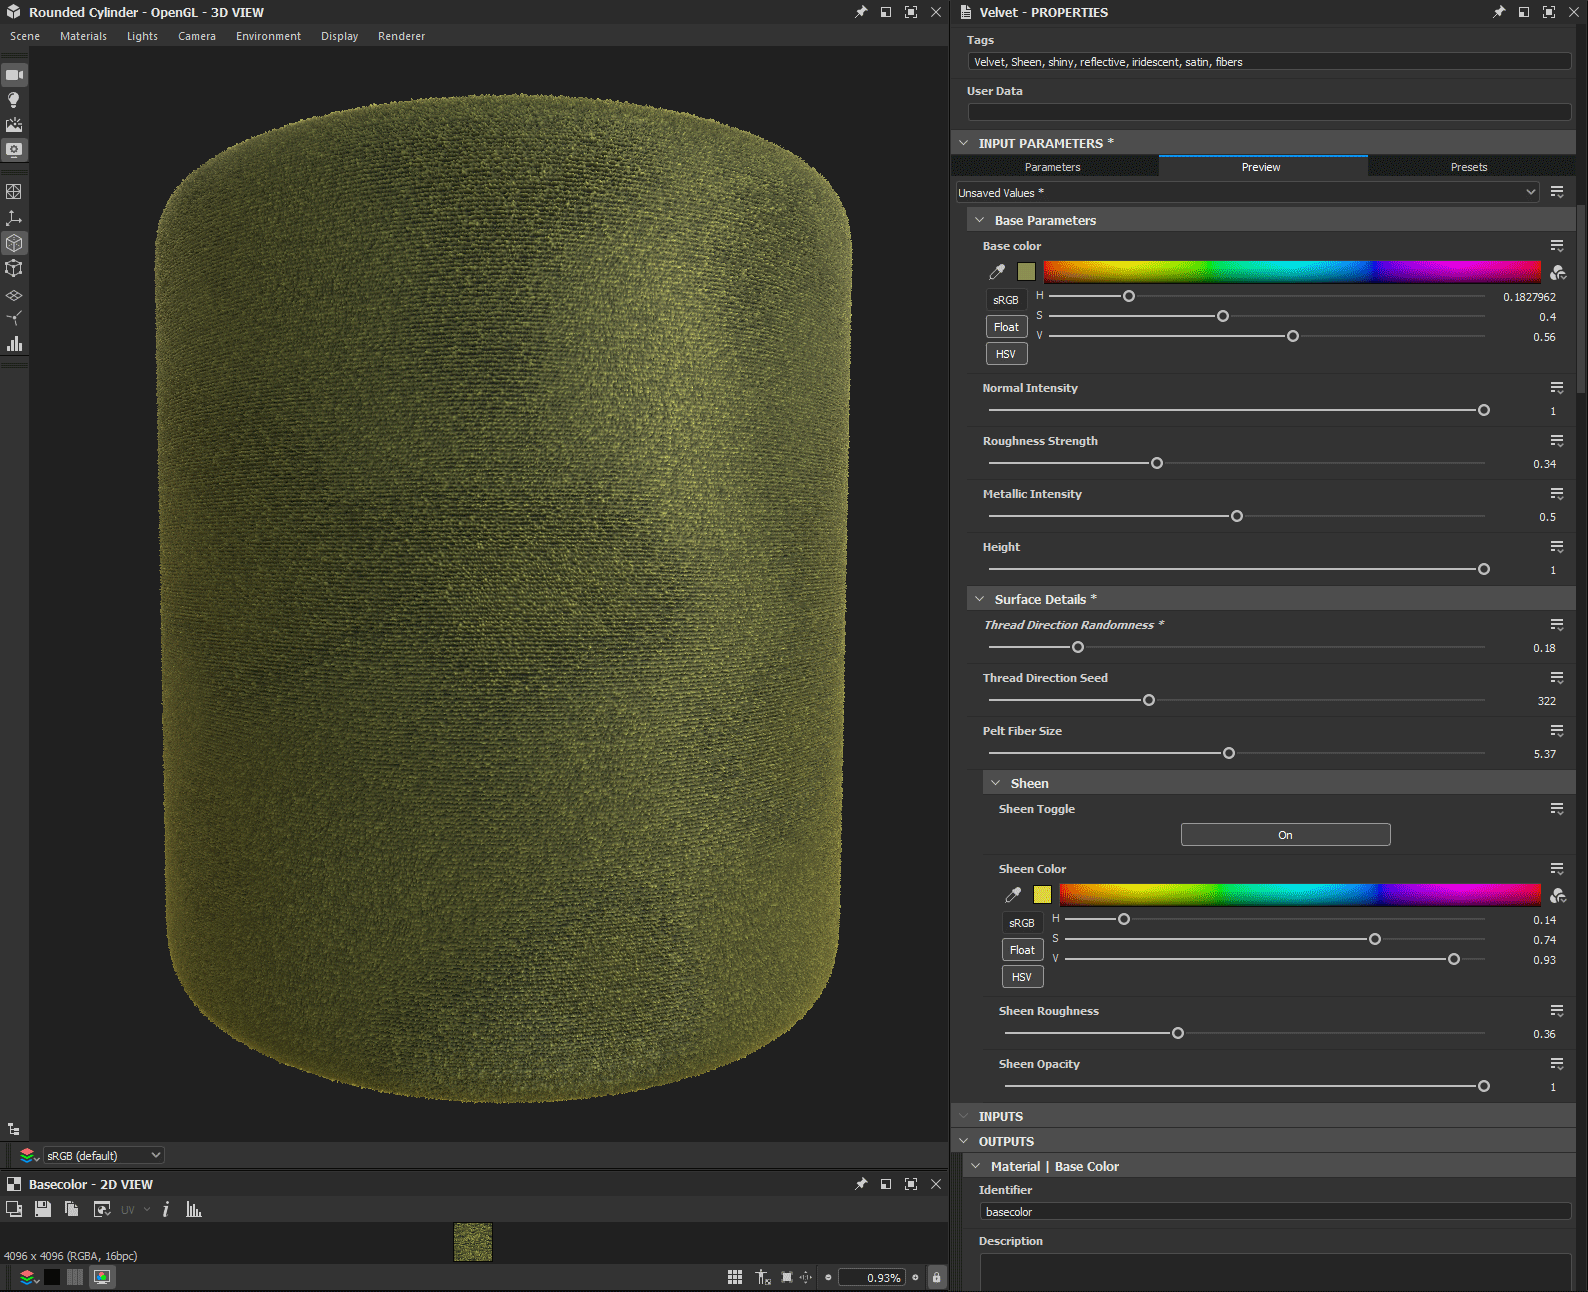Click the Base color hue gradient bar
The width and height of the screenshot is (1588, 1292).
tap(1292, 271)
